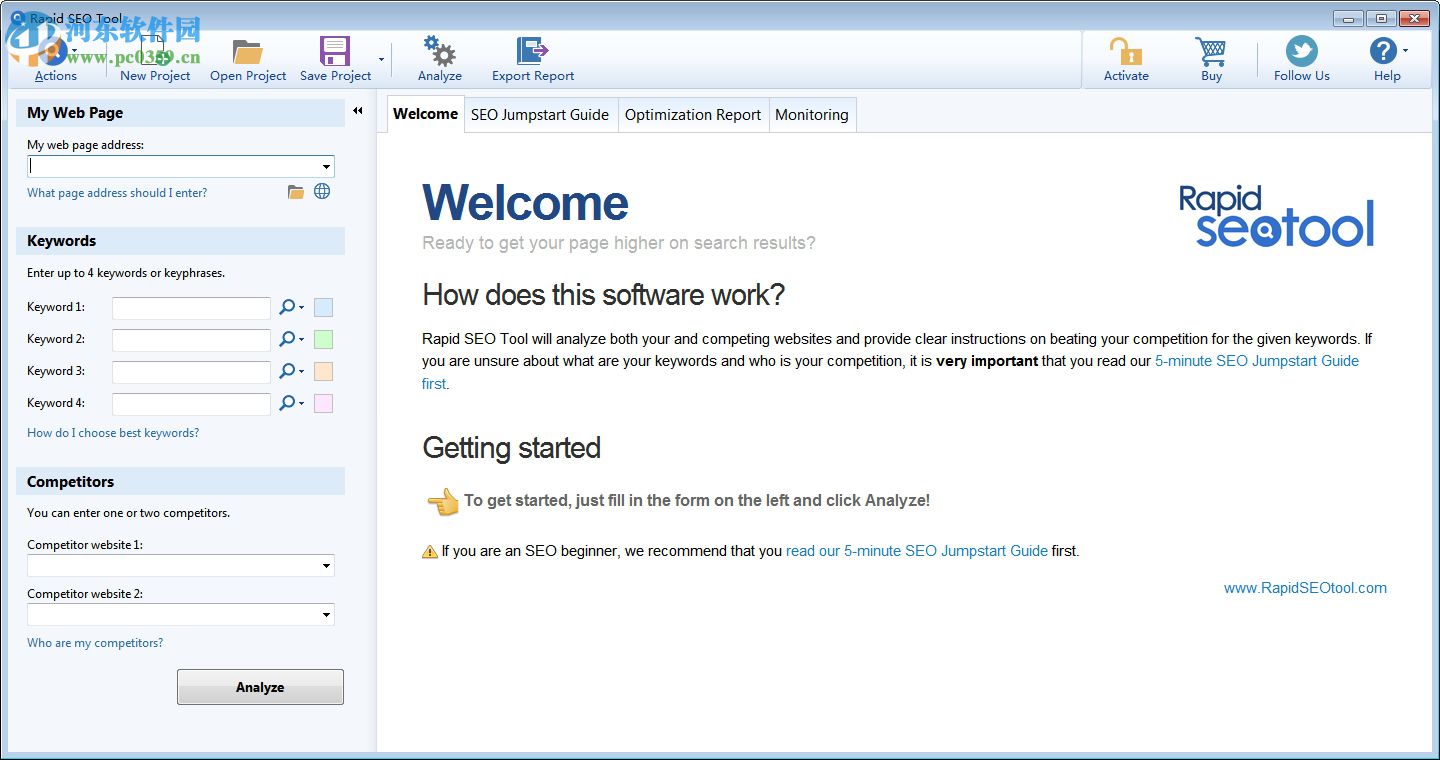
Task: Focus the Keyword 3 text box
Action: [191, 372]
